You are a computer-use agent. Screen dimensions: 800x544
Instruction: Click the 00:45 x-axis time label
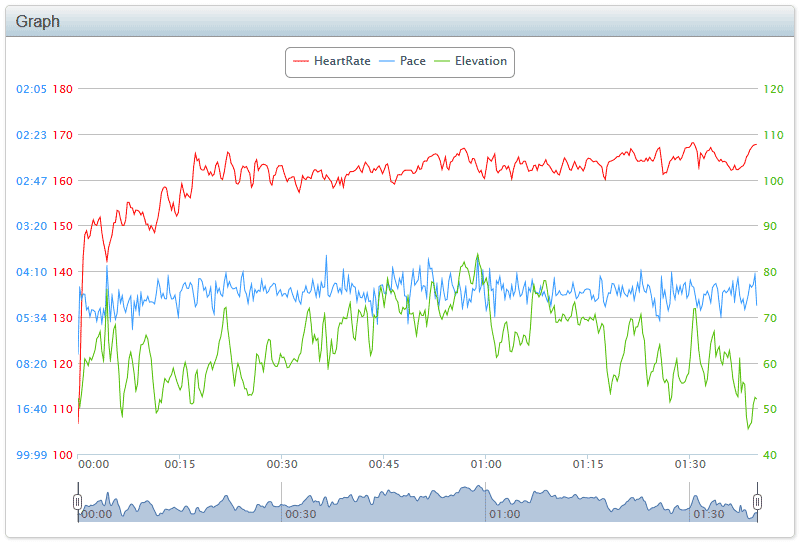click(384, 464)
